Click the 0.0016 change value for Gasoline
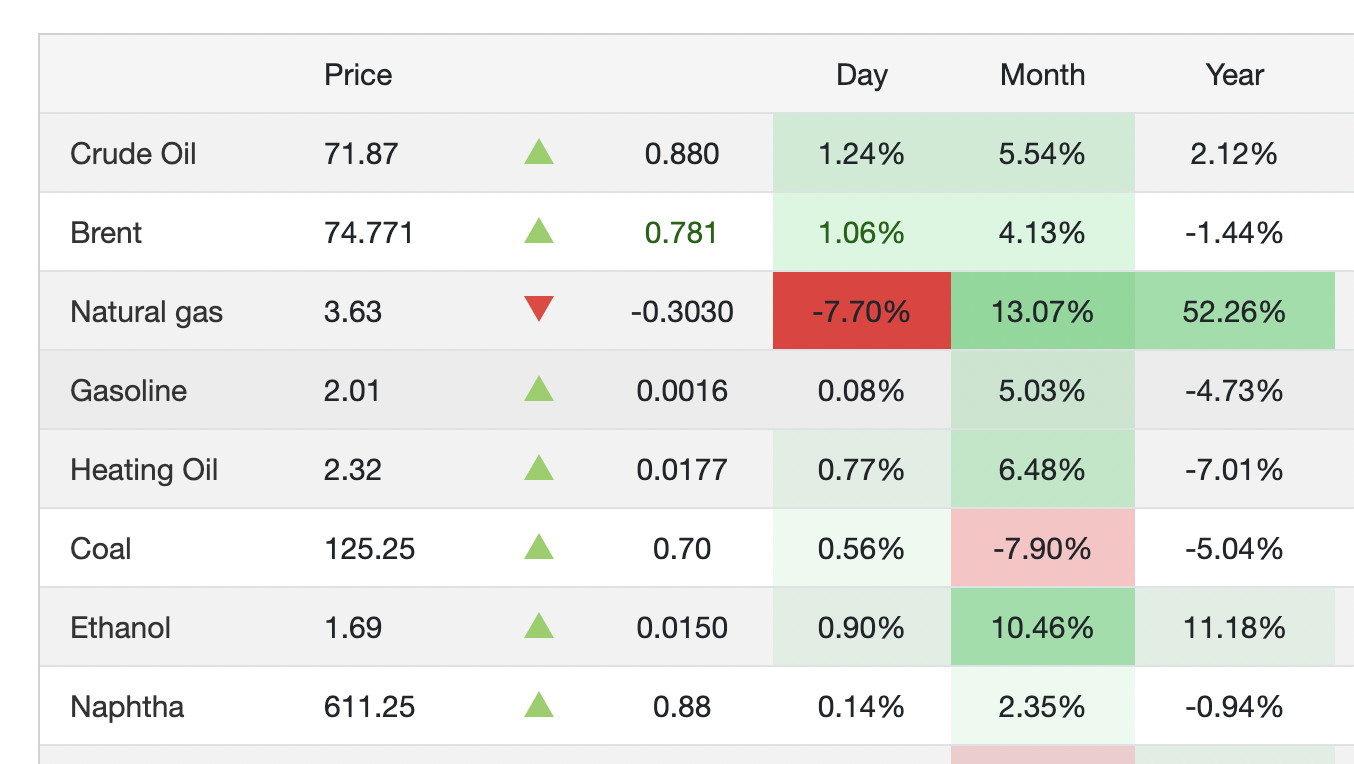The width and height of the screenshot is (1354, 764). tap(682, 391)
